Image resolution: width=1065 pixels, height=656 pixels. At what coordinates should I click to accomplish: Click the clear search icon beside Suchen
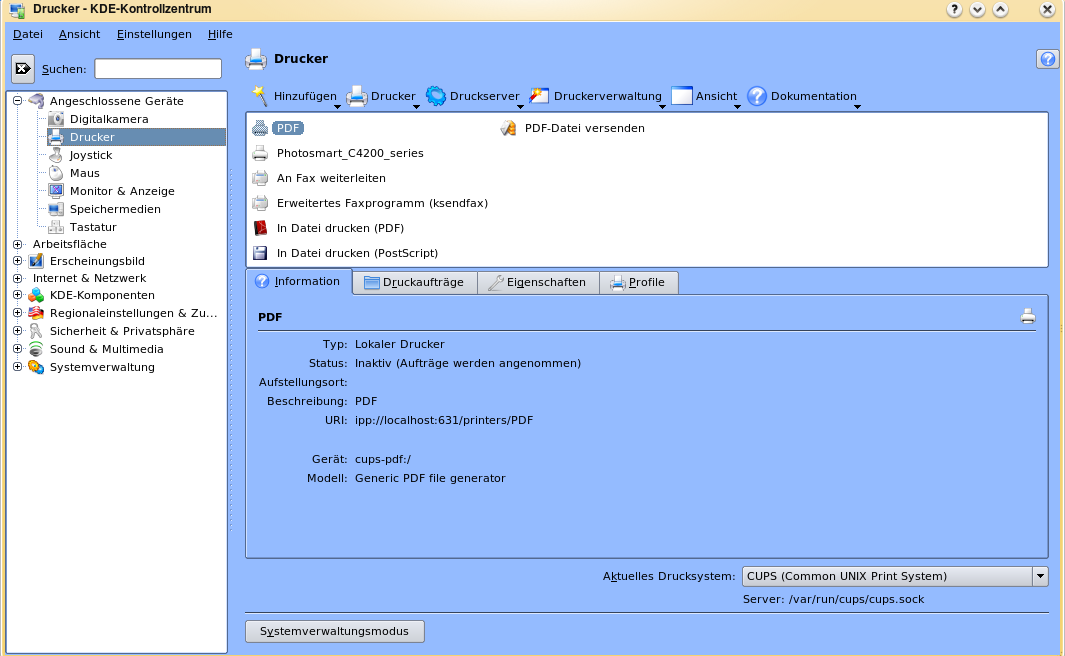click(x=23, y=69)
